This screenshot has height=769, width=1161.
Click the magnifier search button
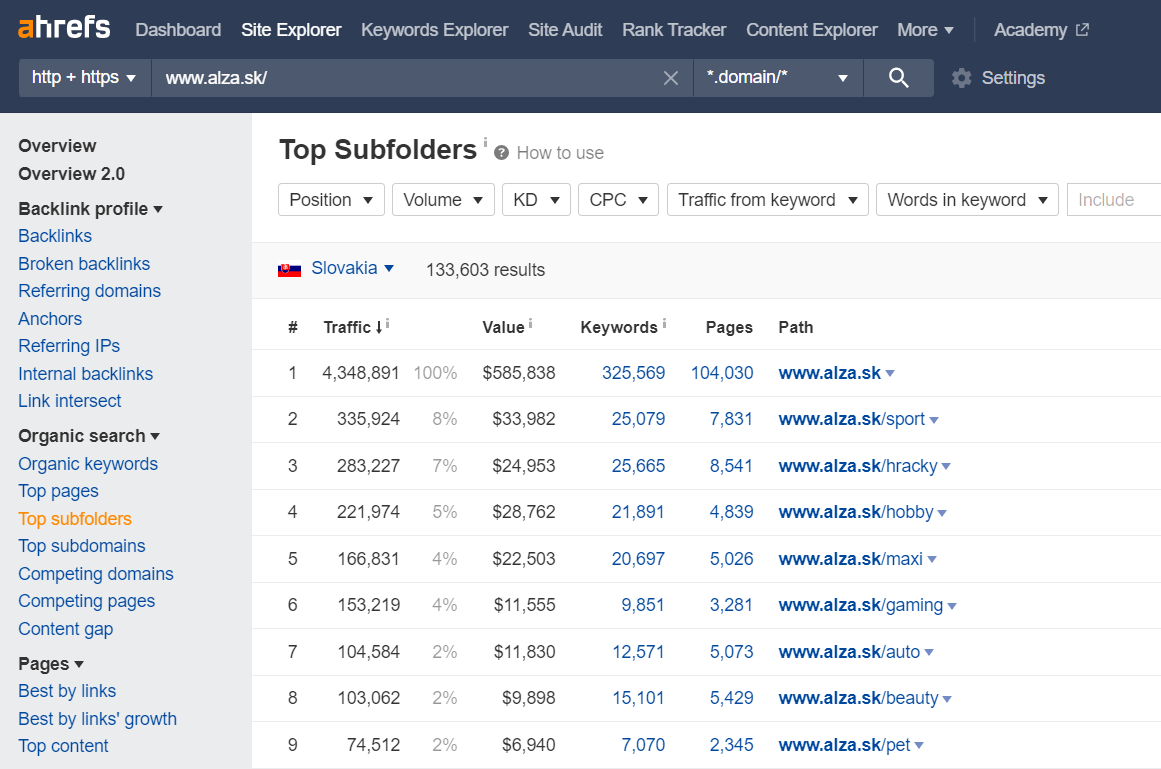898,78
